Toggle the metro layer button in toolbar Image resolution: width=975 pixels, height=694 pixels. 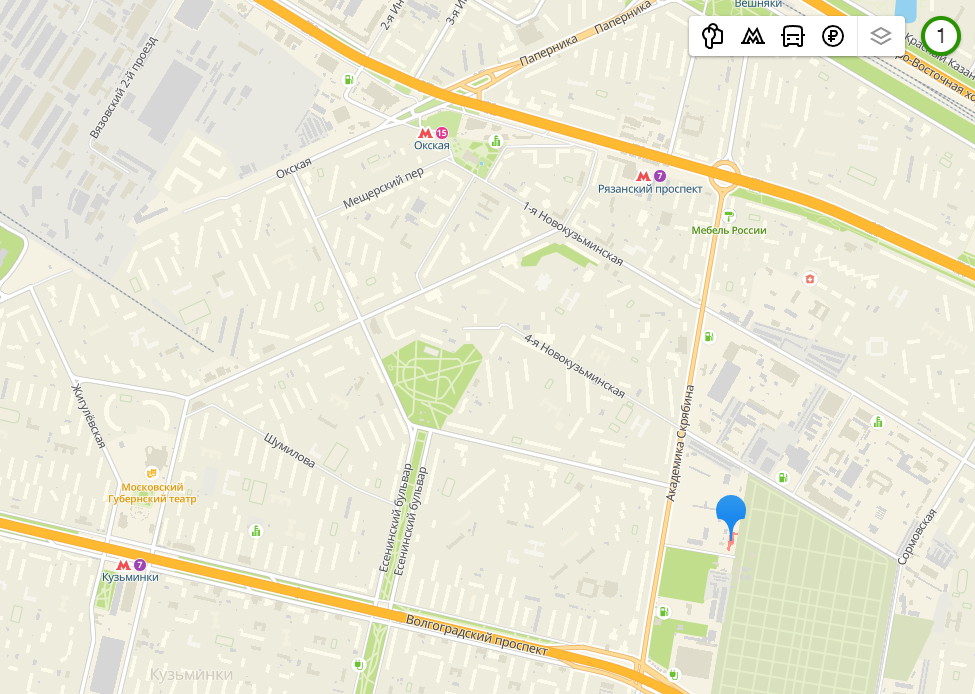(752, 37)
